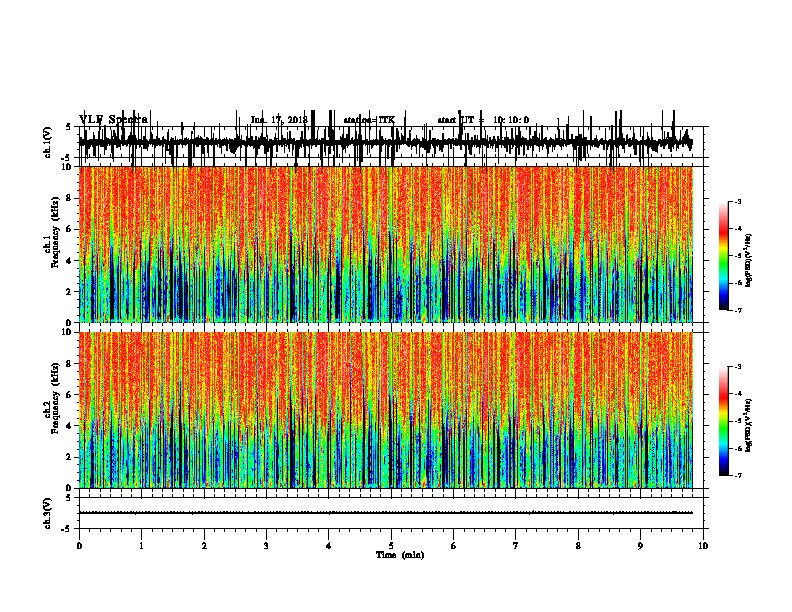Click the ch.2 spectrogram panel

coord(385,410)
